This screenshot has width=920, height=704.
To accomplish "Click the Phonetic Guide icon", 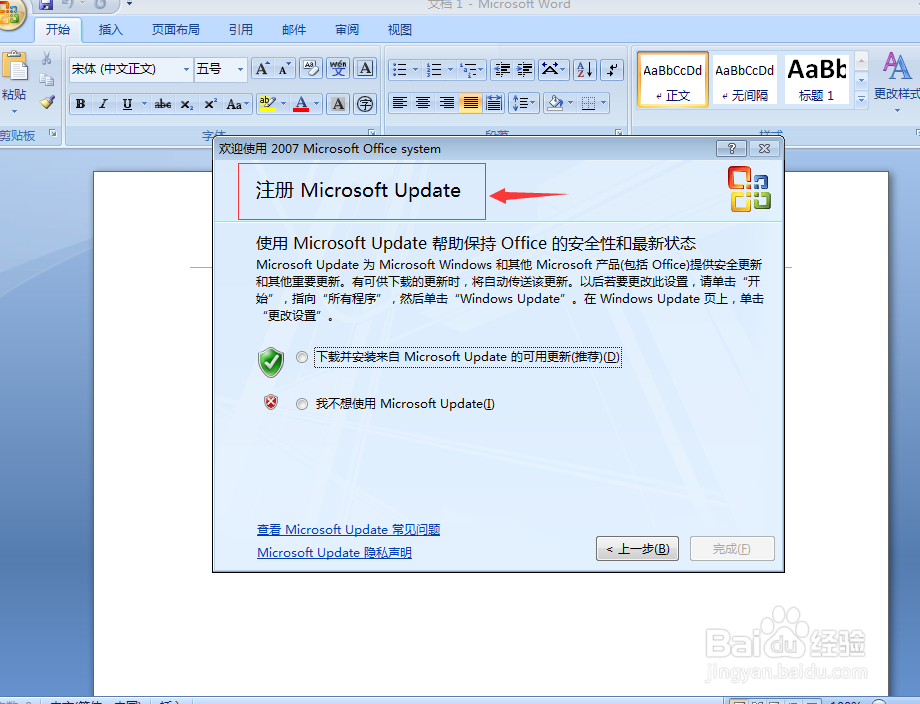I will pyautogui.click(x=338, y=69).
